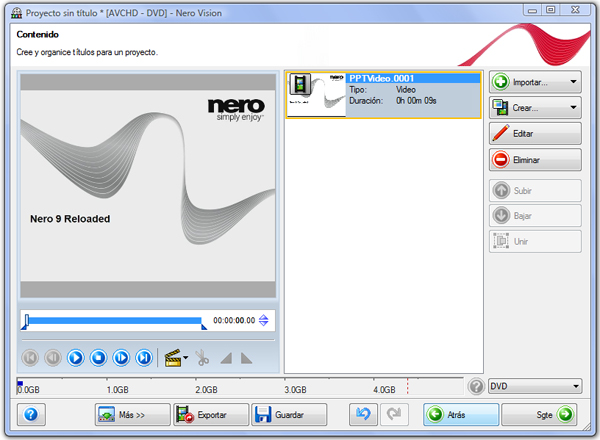The image size is (600, 440).
Task: Jump to the end of the video
Action: pos(144,358)
